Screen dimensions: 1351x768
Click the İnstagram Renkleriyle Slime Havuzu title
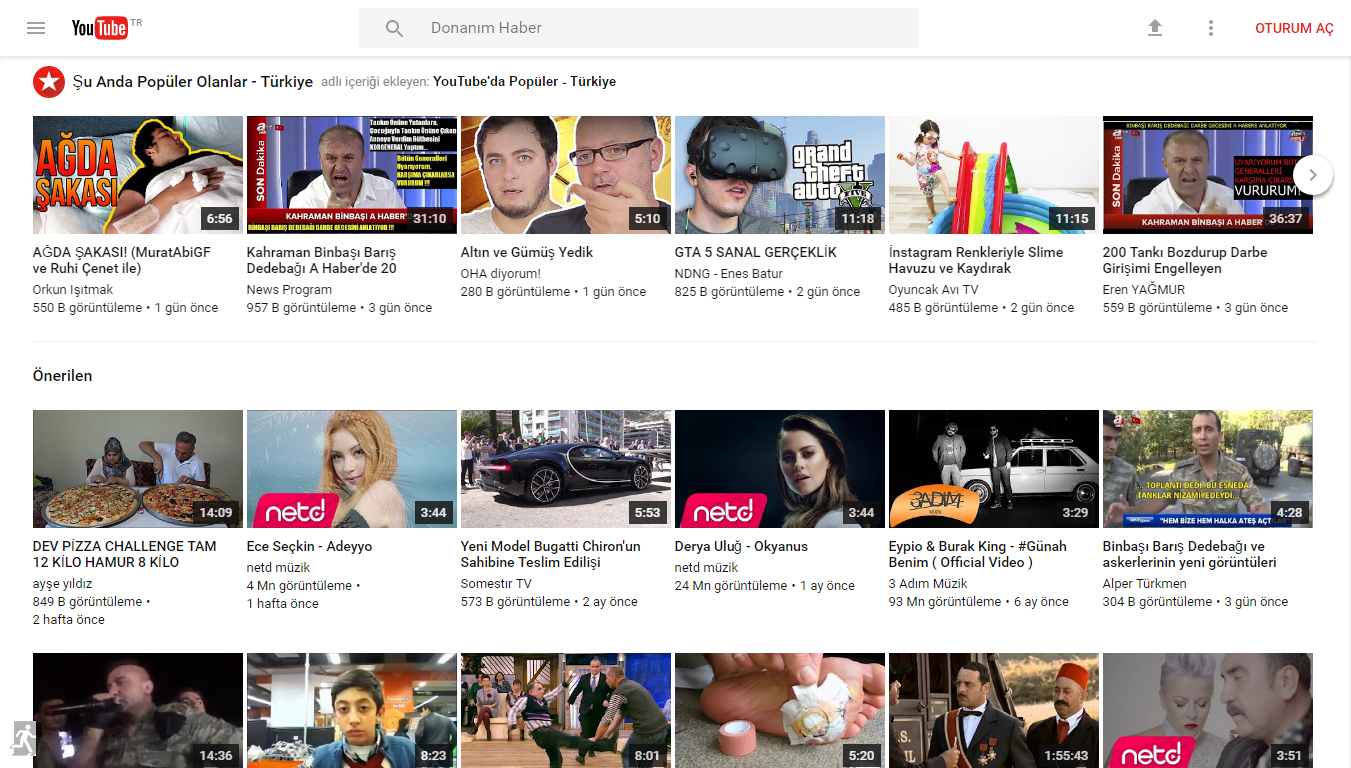[x=976, y=260]
